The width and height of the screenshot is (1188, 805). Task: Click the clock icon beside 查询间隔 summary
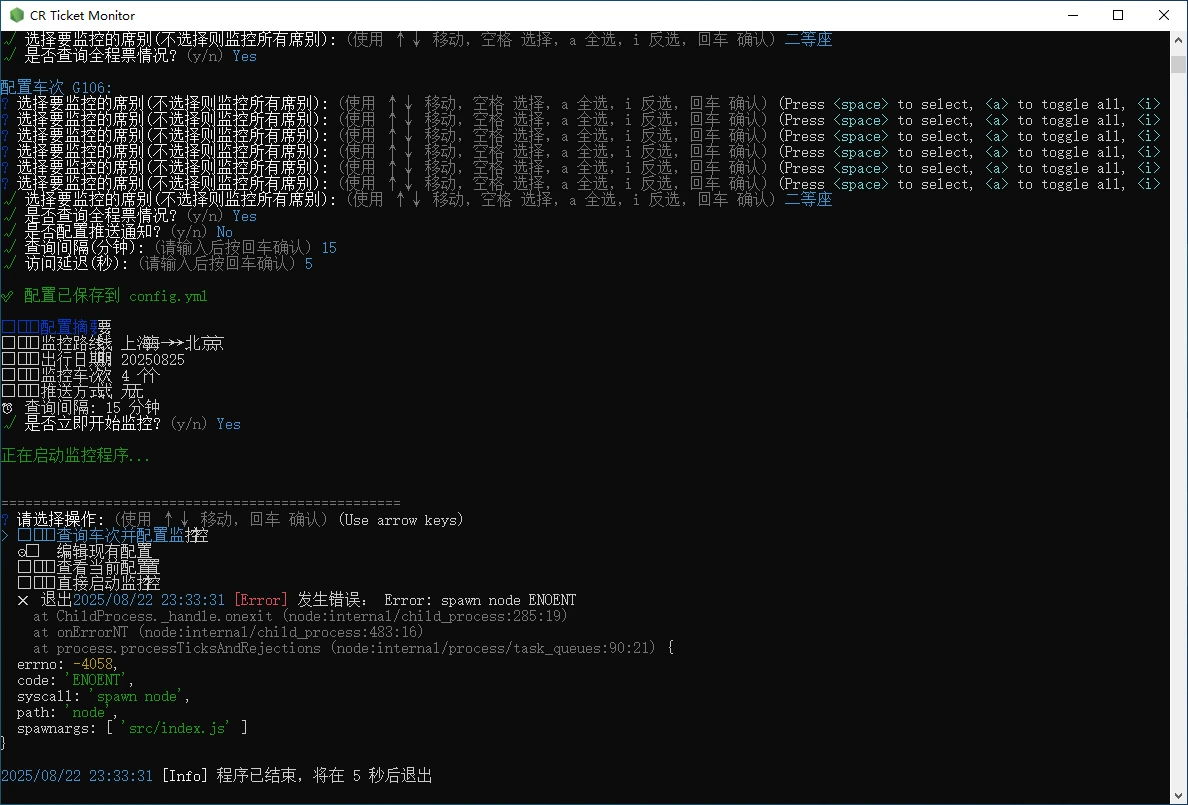point(8,408)
